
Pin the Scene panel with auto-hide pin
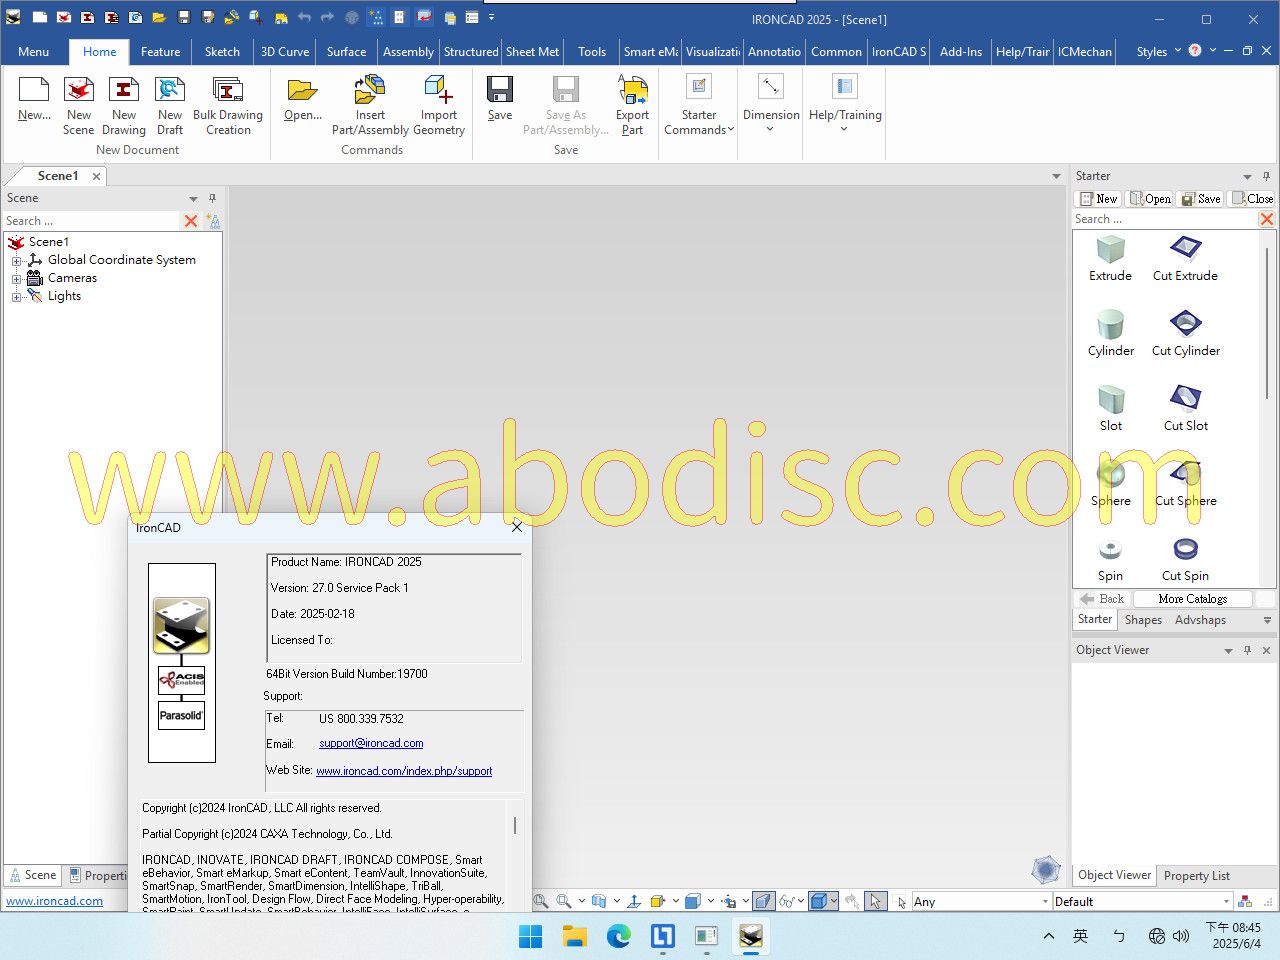(212, 198)
